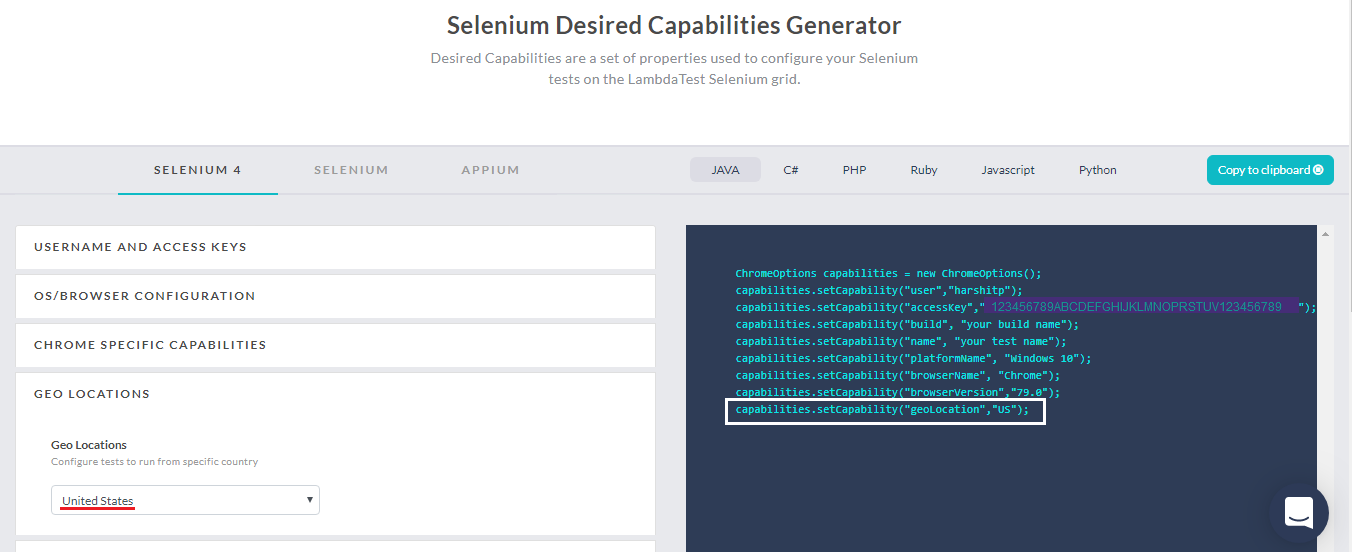Click the browserVersion capability code line
The image size is (1352, 552).
click(x=897, y=392)
